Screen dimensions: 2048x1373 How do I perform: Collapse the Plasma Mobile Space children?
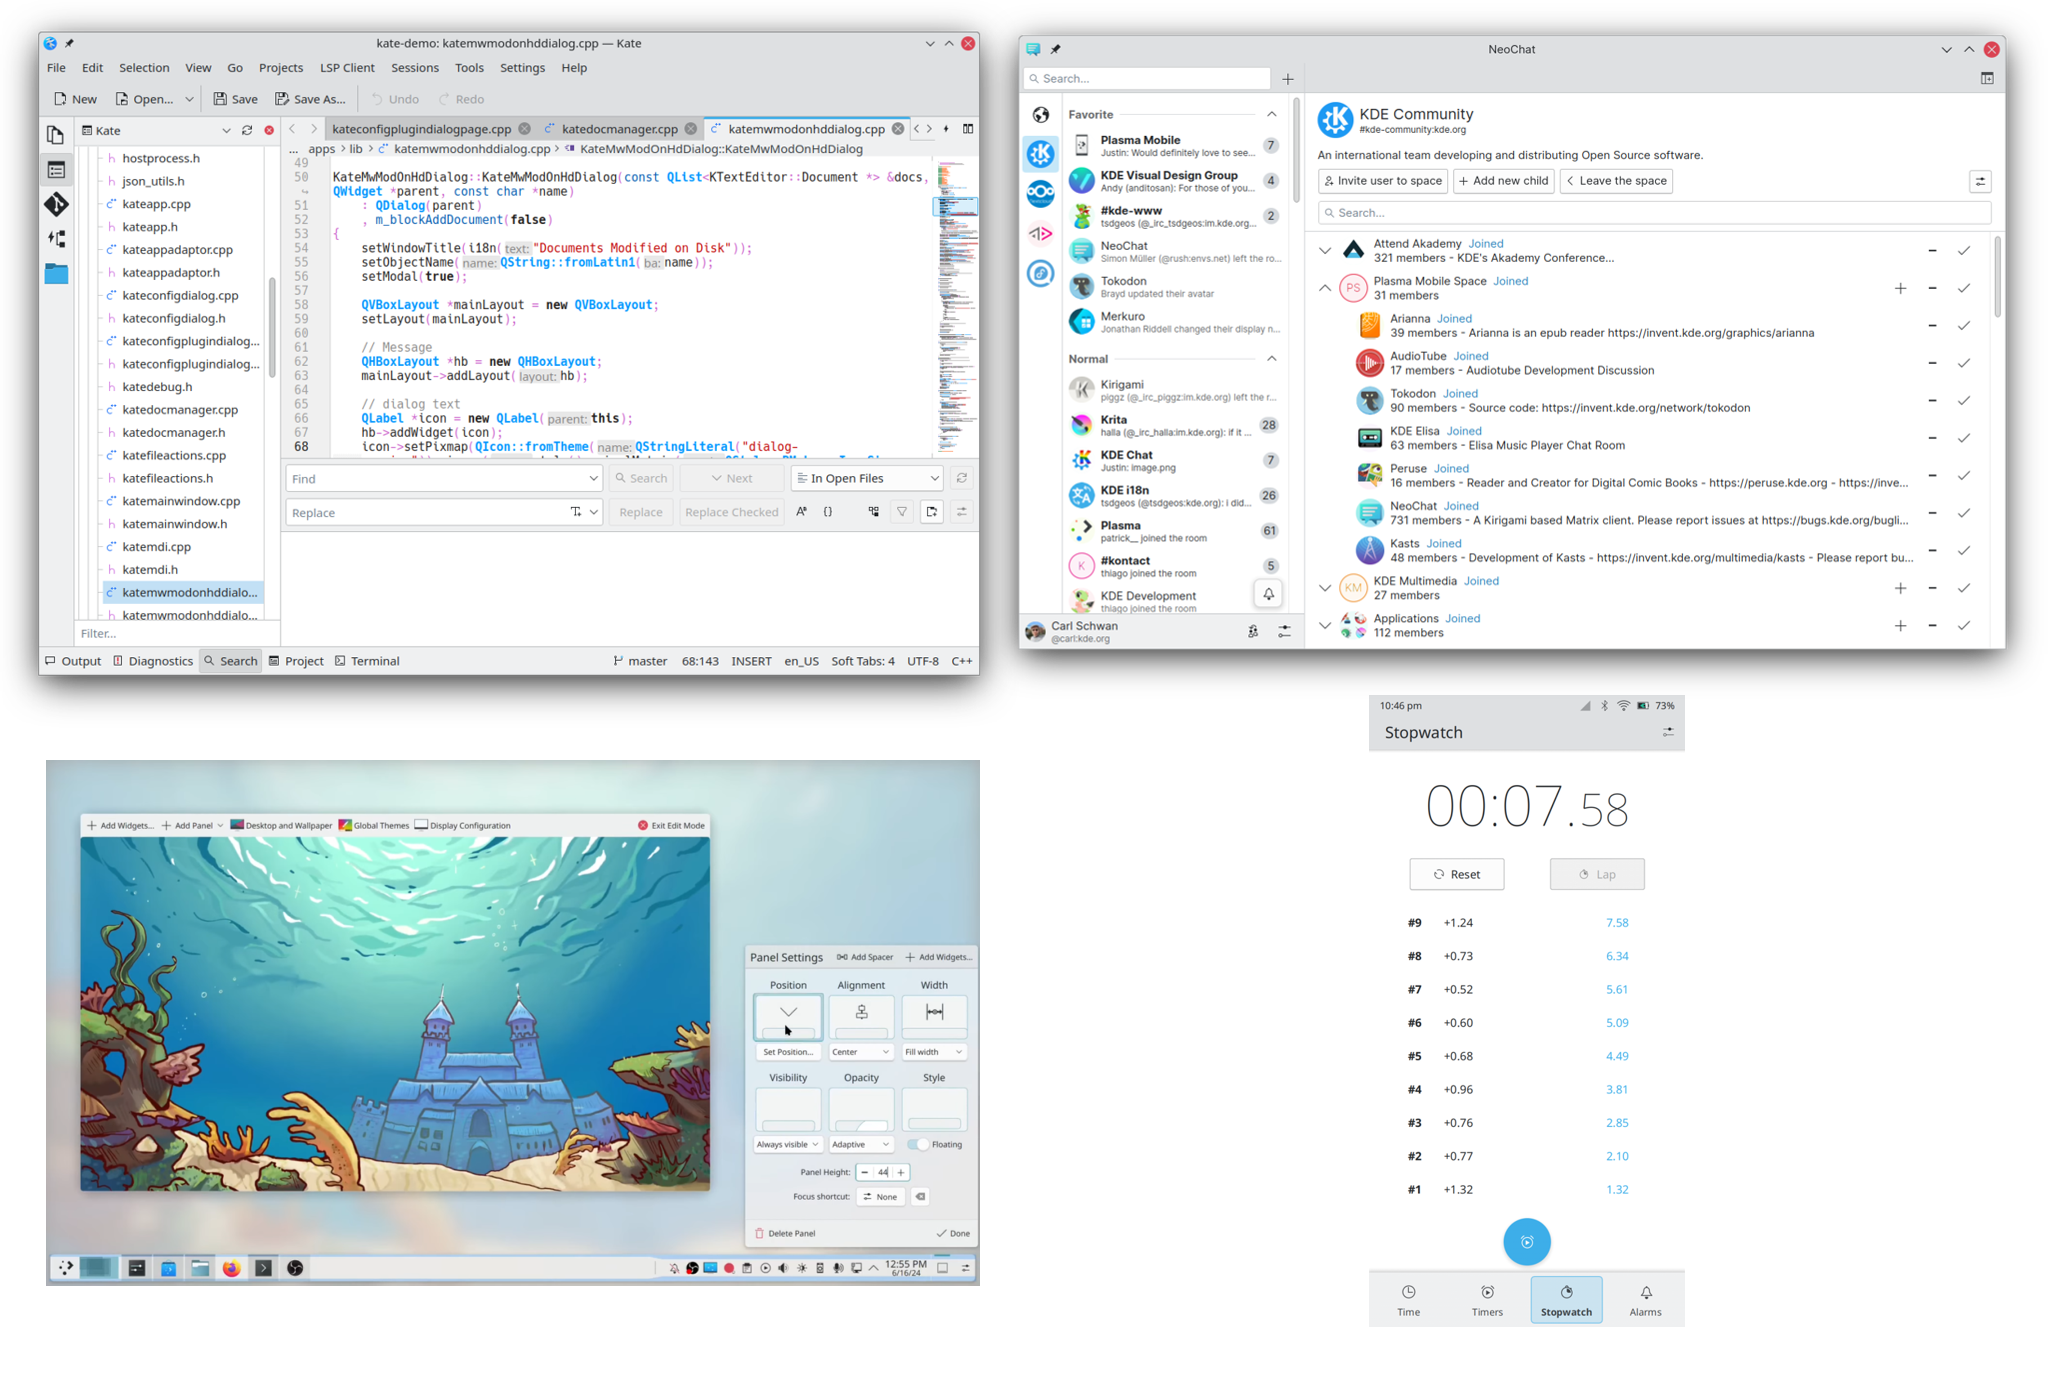tap(1325, 288)
